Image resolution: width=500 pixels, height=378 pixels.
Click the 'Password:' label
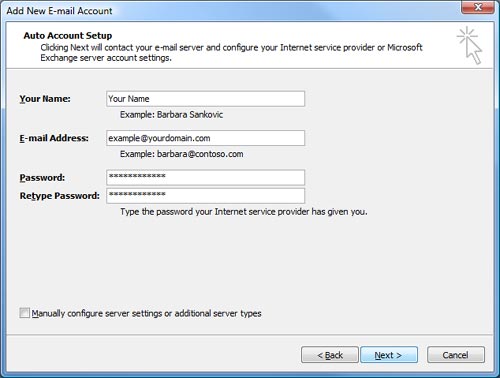point(42,178)
